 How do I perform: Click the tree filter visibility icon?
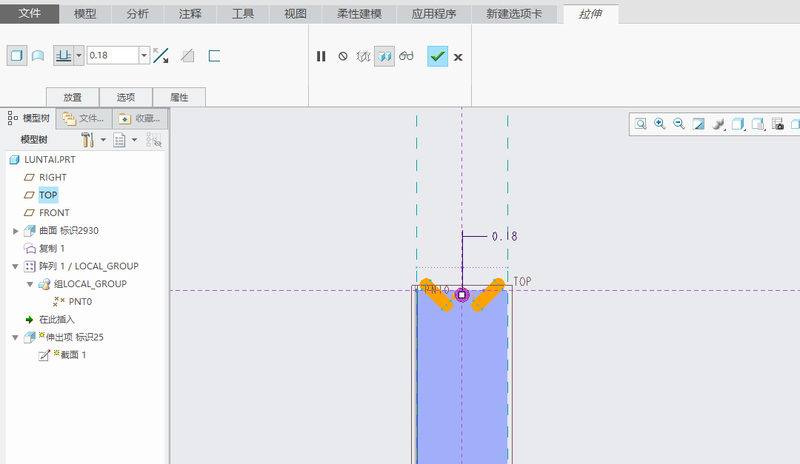click(154, 140)
